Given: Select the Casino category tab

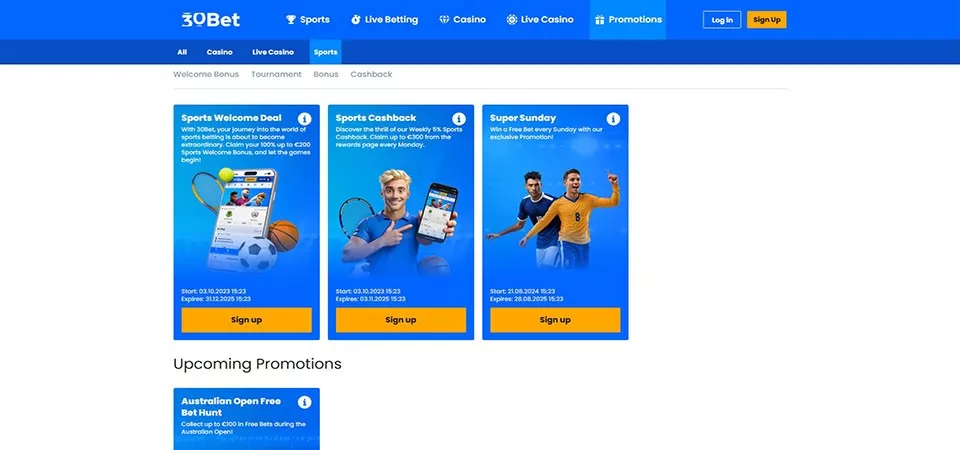Looking at the screenshot, I should (x=219, y=52).
